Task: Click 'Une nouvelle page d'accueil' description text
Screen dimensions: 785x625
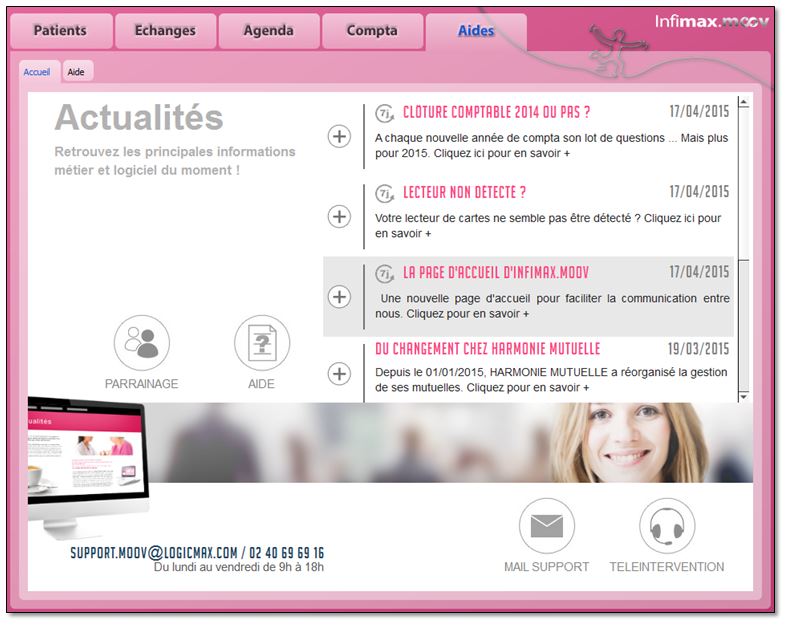Action: (x=552, y=306)
